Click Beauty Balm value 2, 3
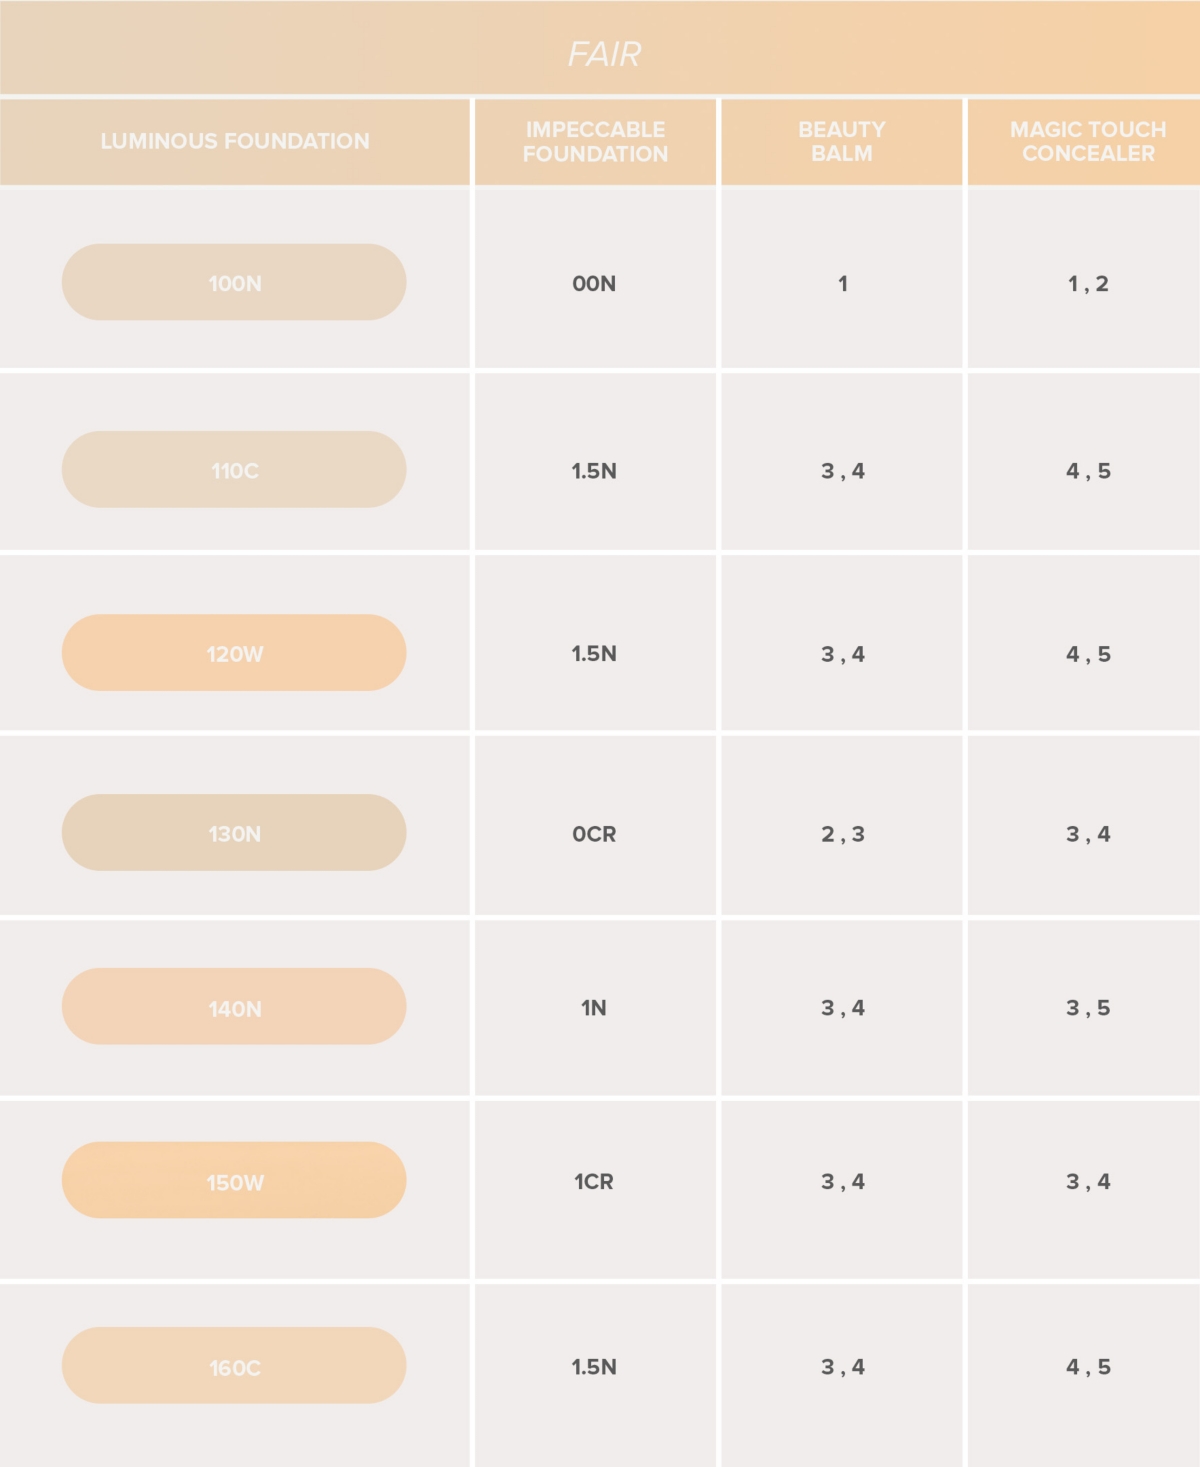Viewport: 1200px width, 1467px height. [843, 834]
